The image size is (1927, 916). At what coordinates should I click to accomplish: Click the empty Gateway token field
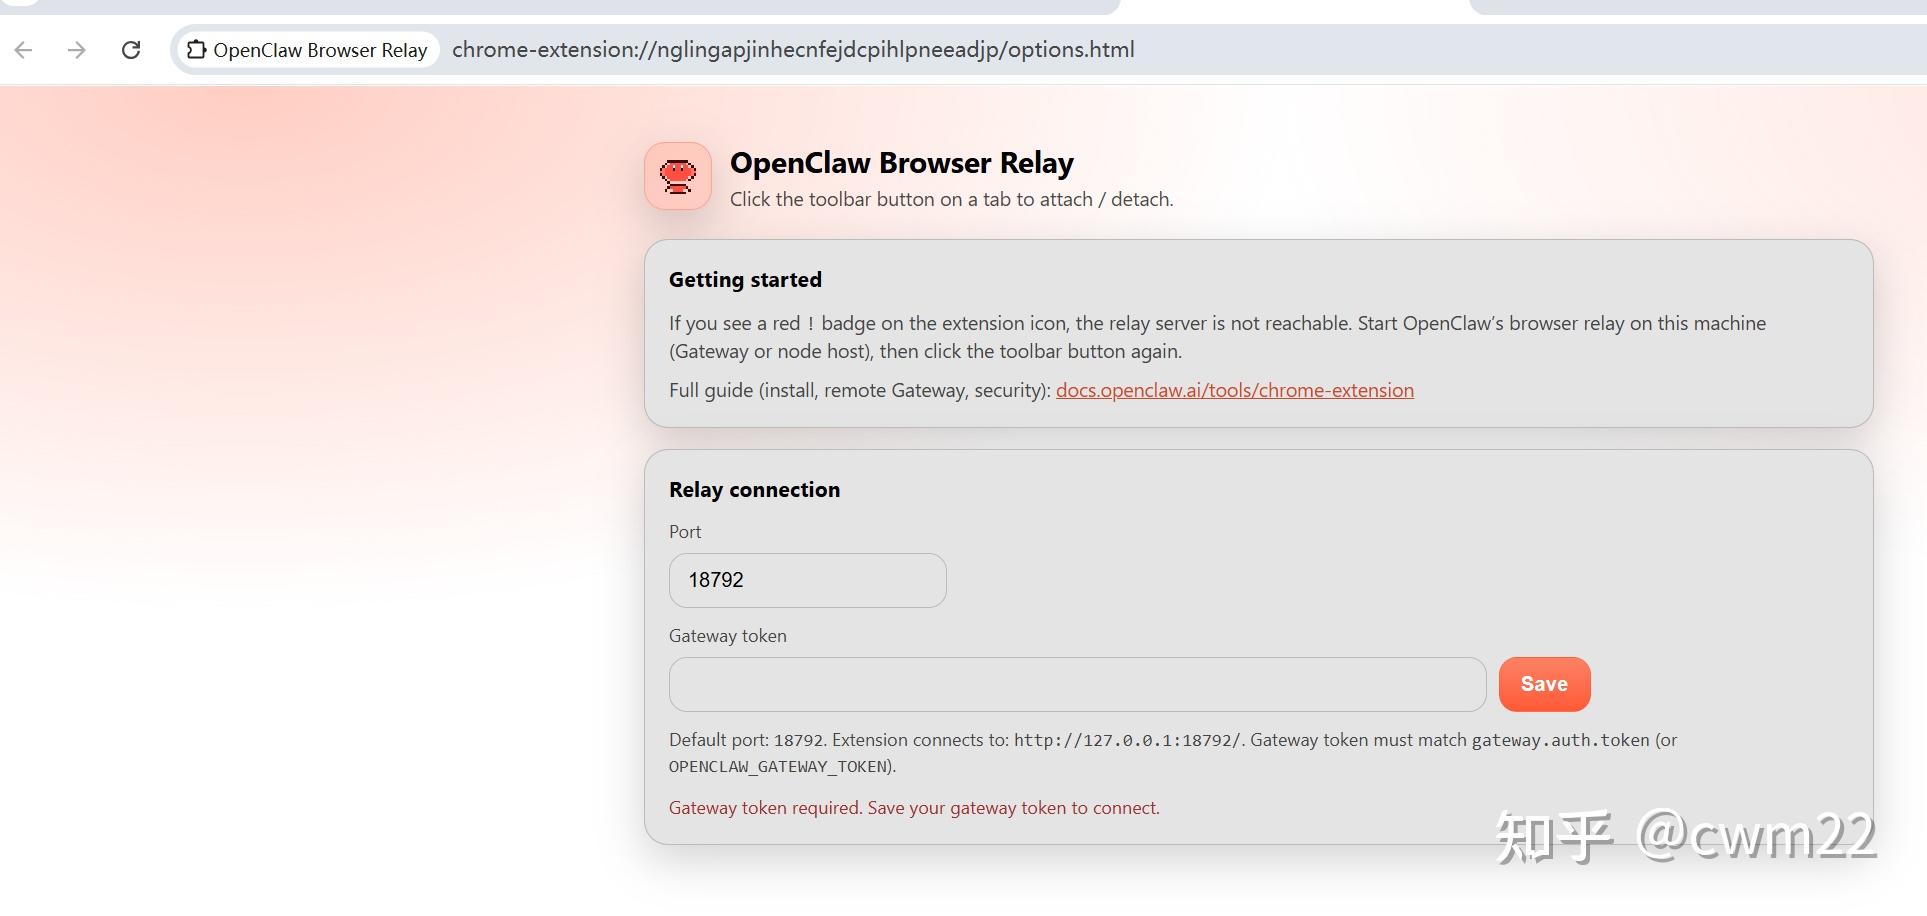(1078, 684)
